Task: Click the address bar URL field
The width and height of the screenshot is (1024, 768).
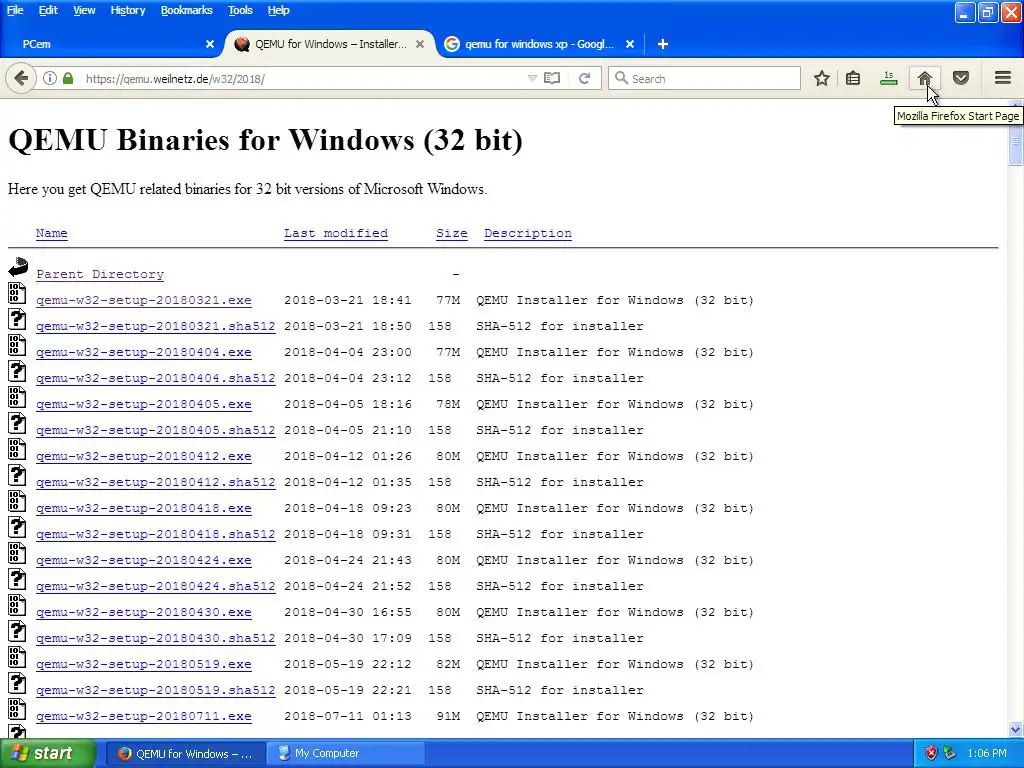Action: click(x=304, y=78)
